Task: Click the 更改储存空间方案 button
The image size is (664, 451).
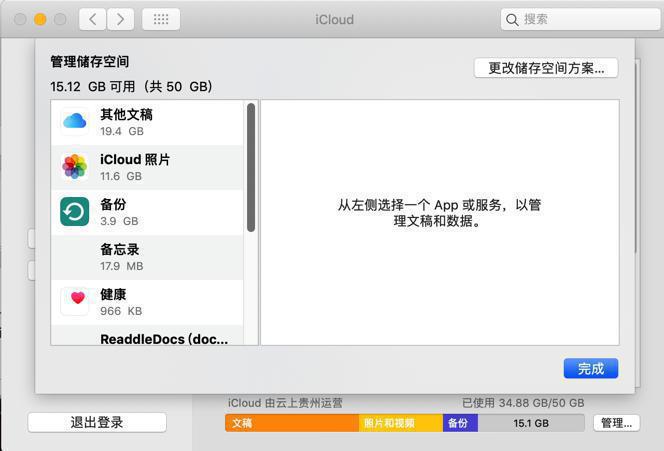Action: pos(546,68)
